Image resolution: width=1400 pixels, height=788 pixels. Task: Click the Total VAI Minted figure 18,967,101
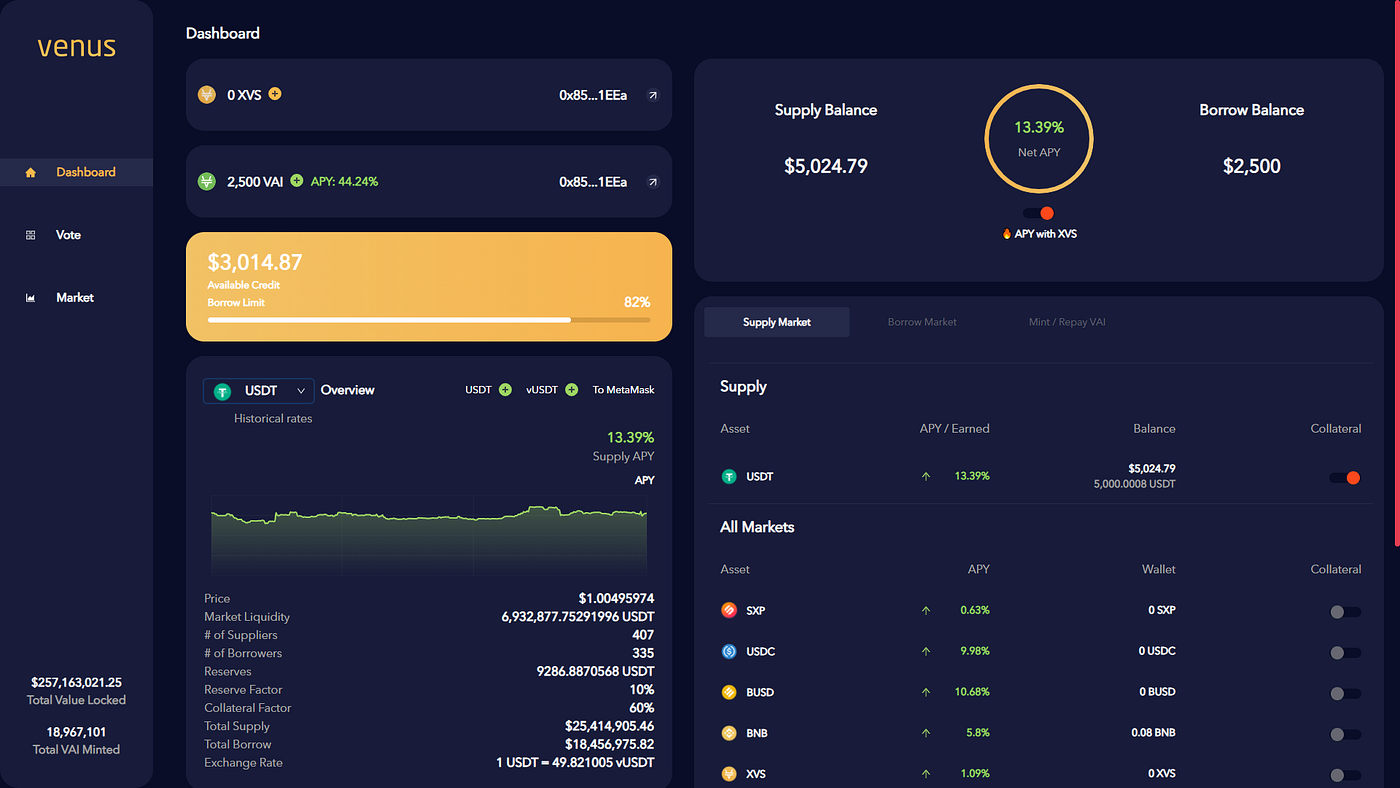(x=76, y=732)
